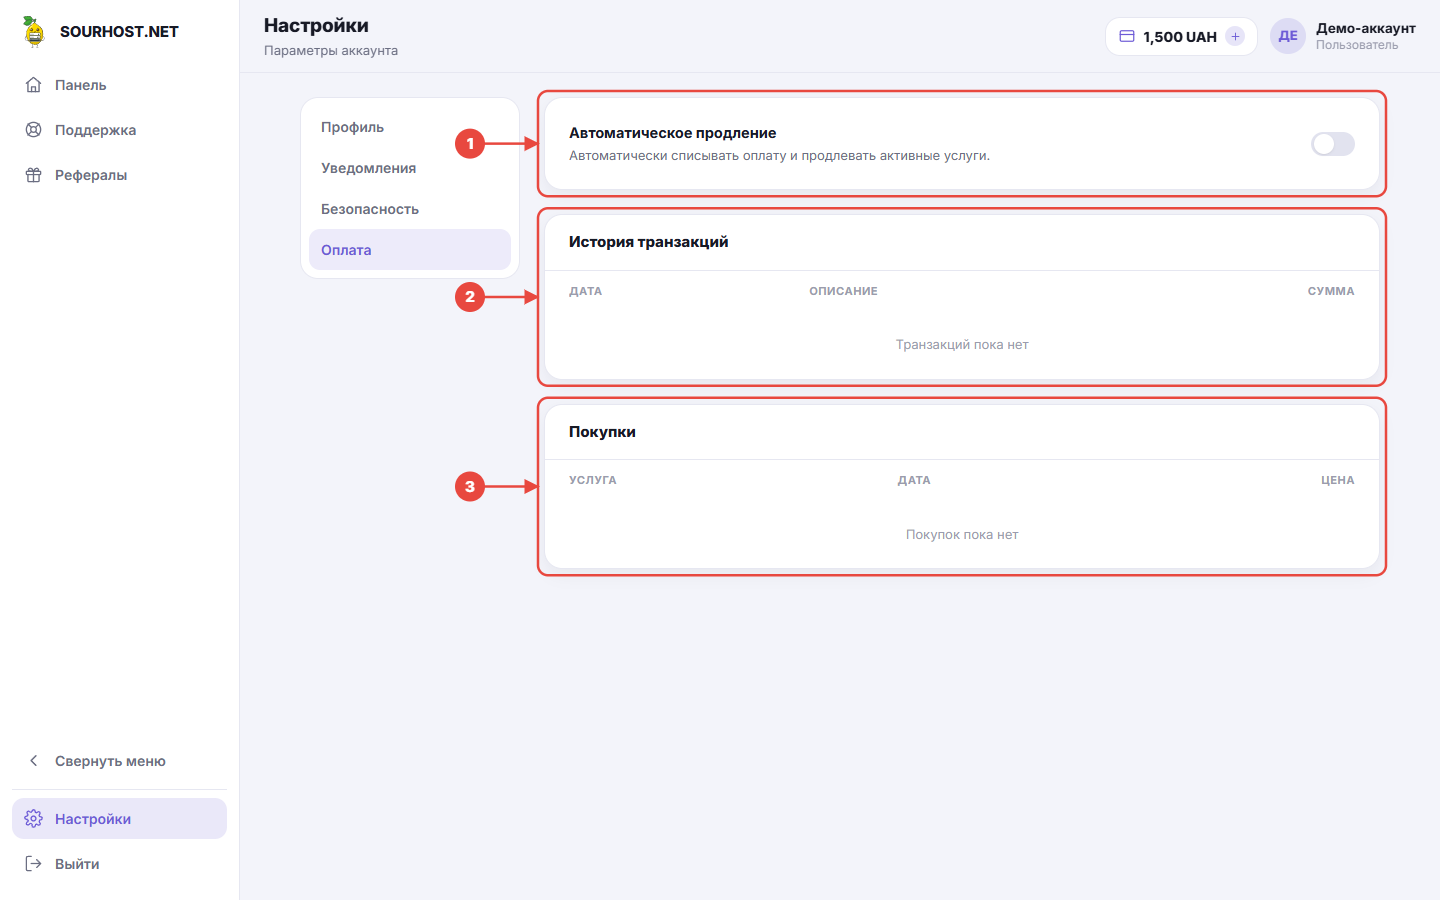Click the Автоматическое продление title

tap(672, 133)
